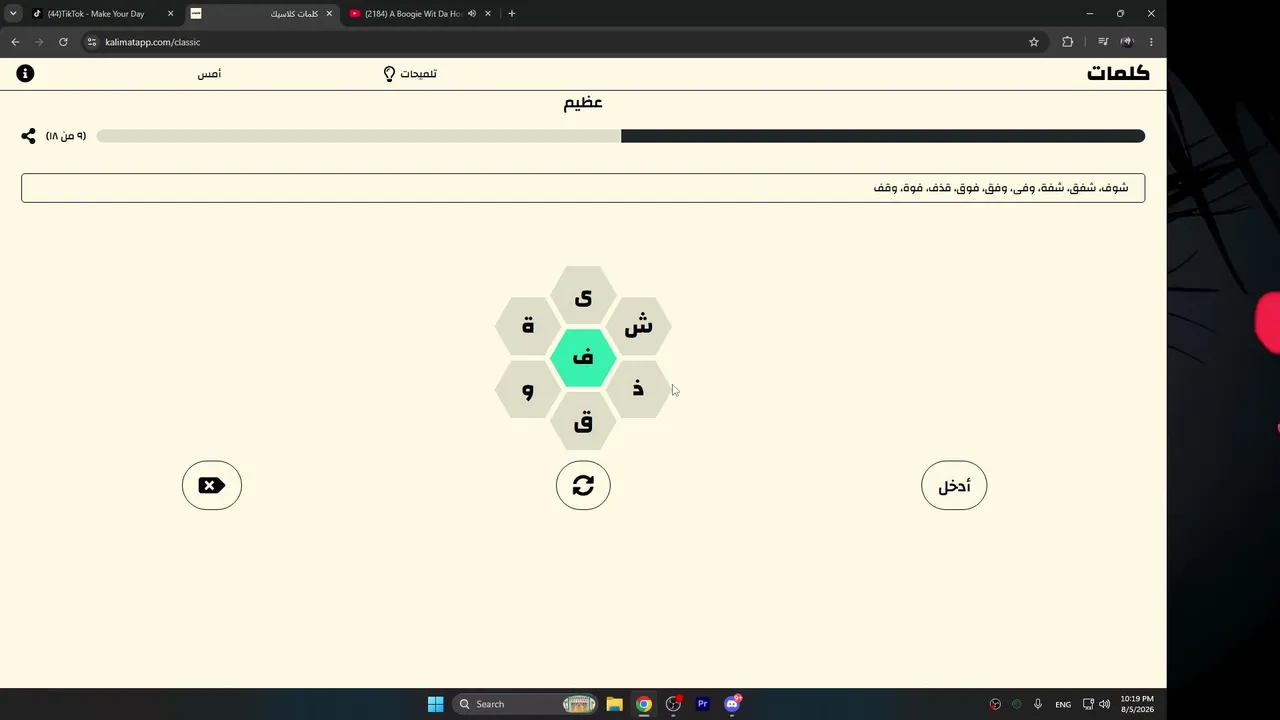Click the عظيم rank label

pos(583,103)
